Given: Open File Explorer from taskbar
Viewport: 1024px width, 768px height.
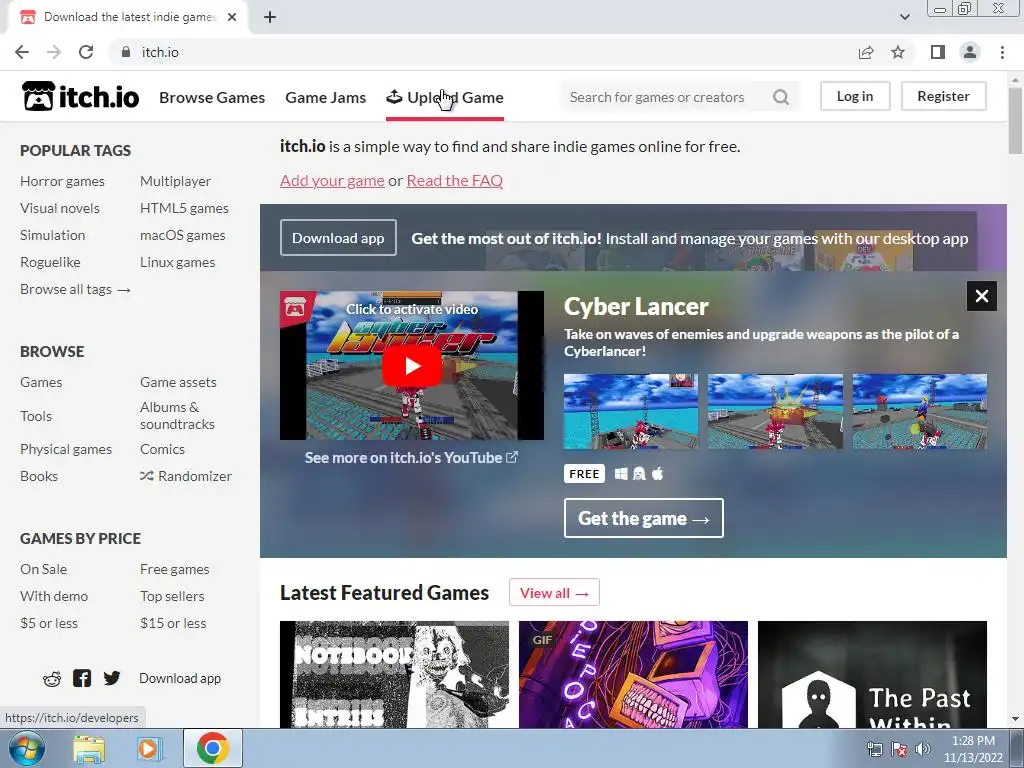Looking at the screenshot, I should click(89, 749).
